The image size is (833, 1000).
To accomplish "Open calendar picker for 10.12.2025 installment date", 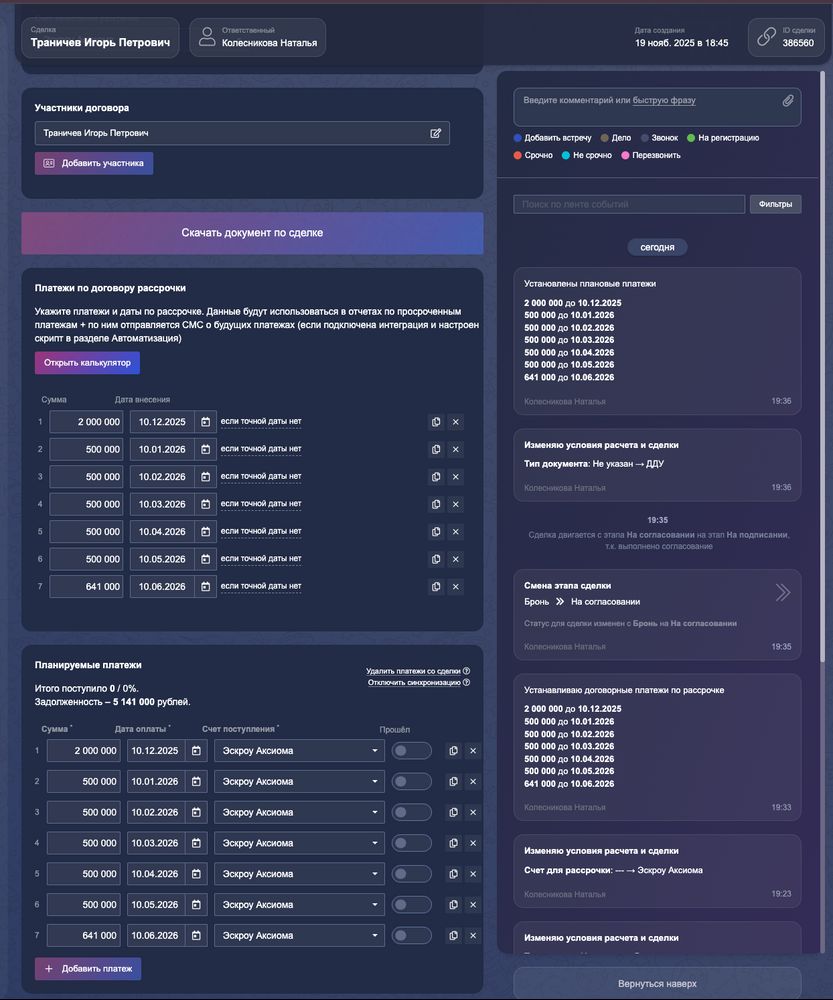I will [205, 422].
